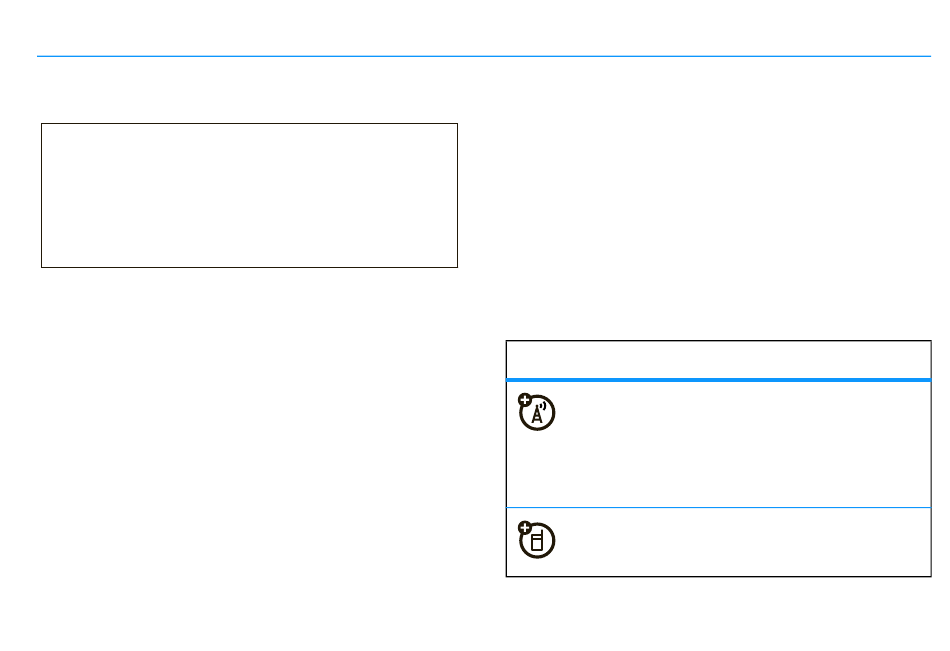Select the table row with tower icon
Screen dimensions: 950x651
click(x=719, y=444)
